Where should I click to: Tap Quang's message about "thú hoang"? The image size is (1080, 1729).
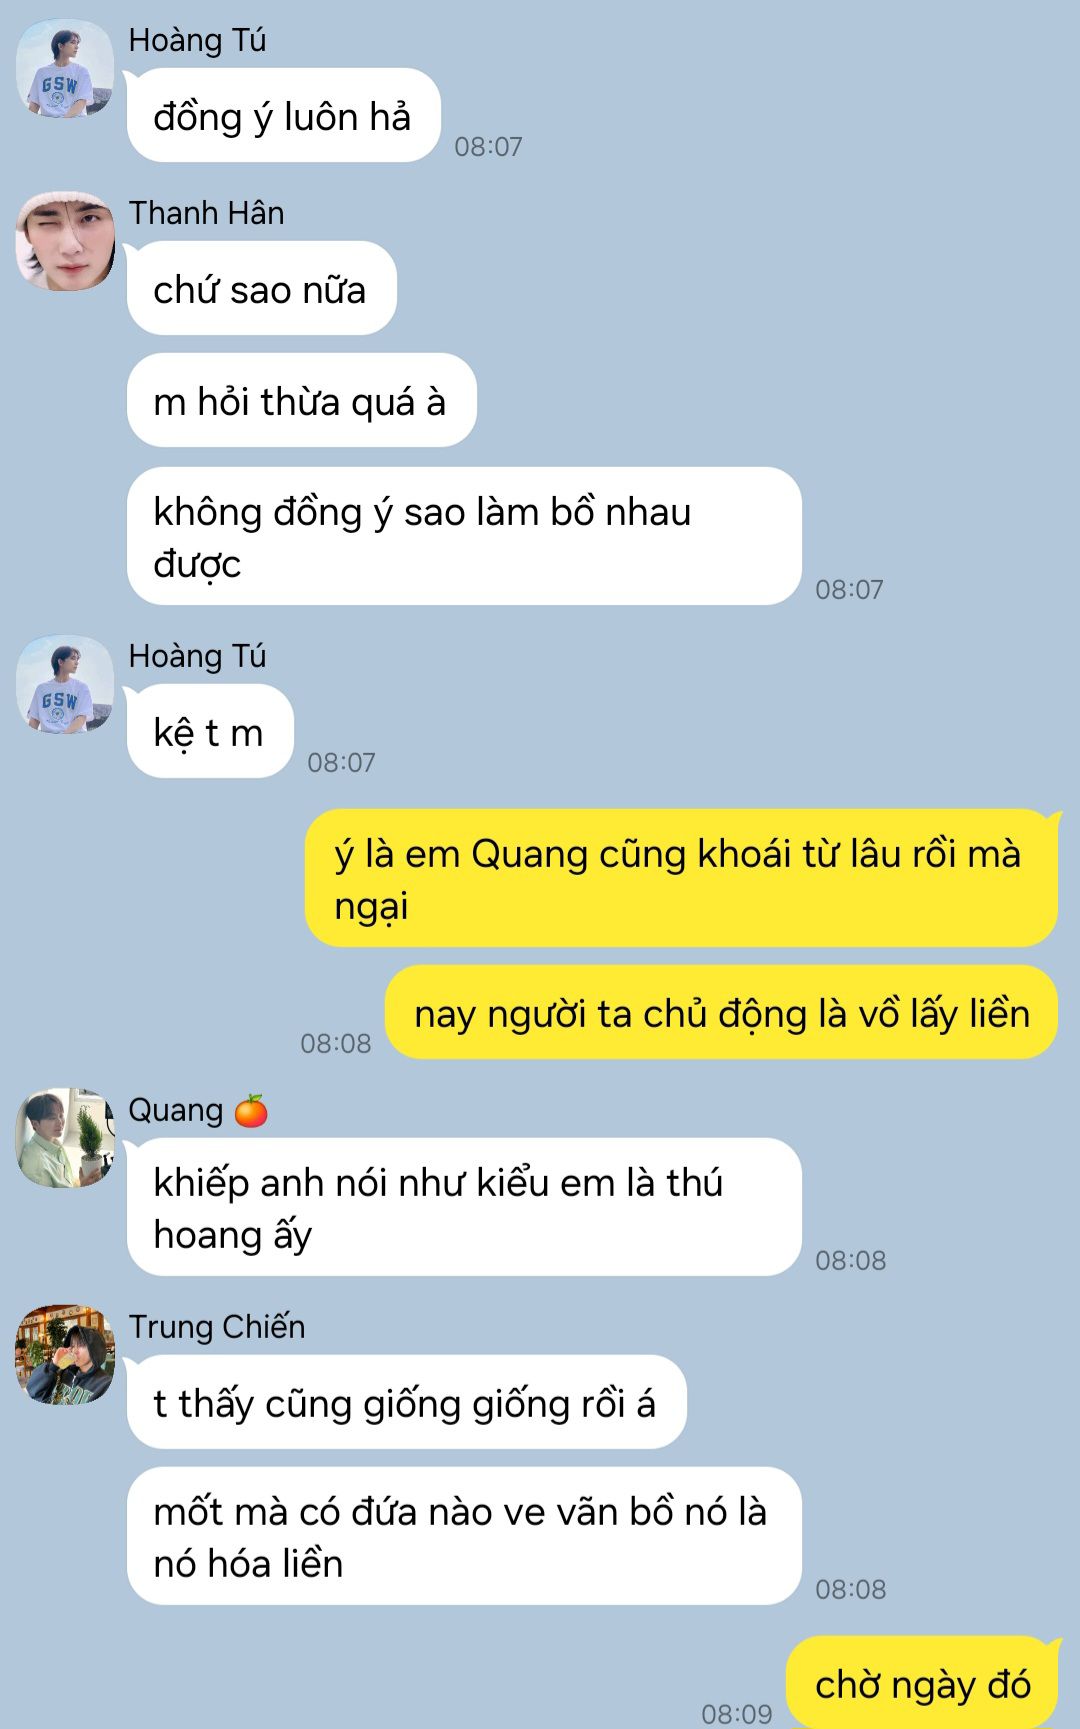464,1208
